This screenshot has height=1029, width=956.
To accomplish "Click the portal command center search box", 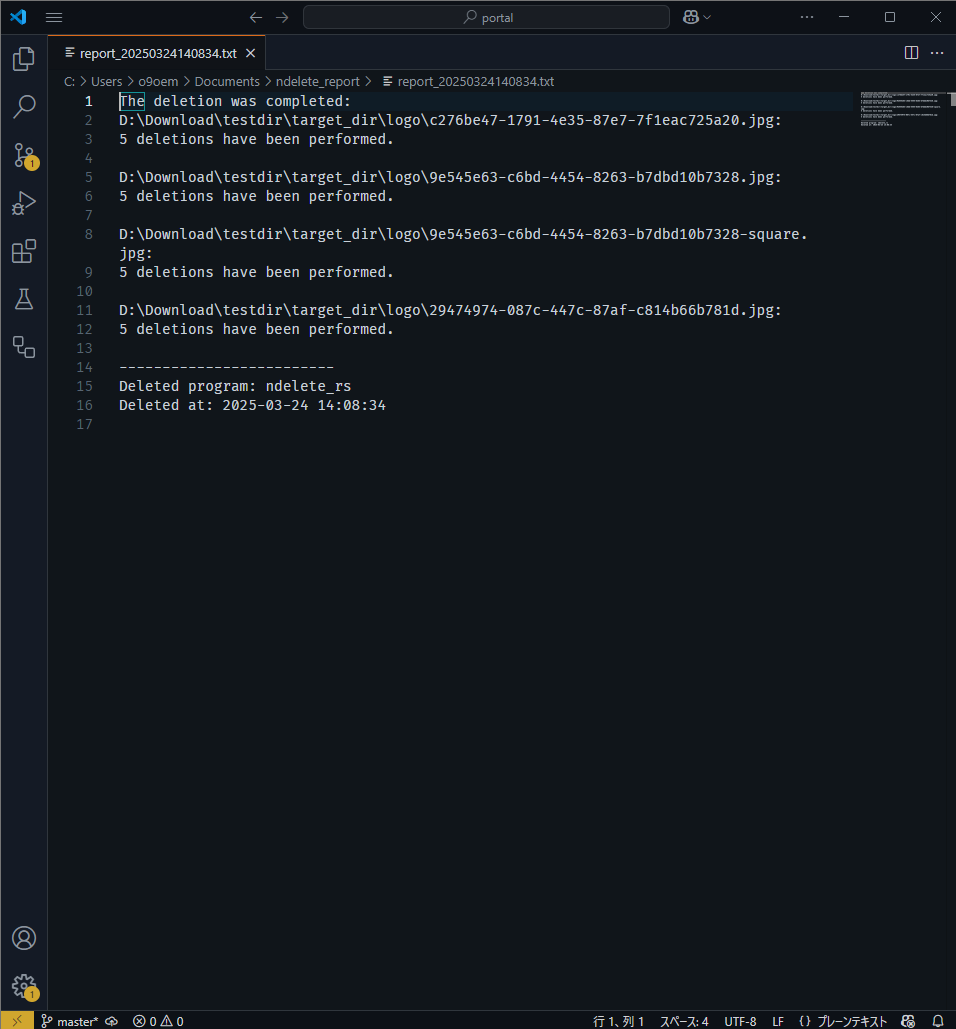I will tap(486, 17).
